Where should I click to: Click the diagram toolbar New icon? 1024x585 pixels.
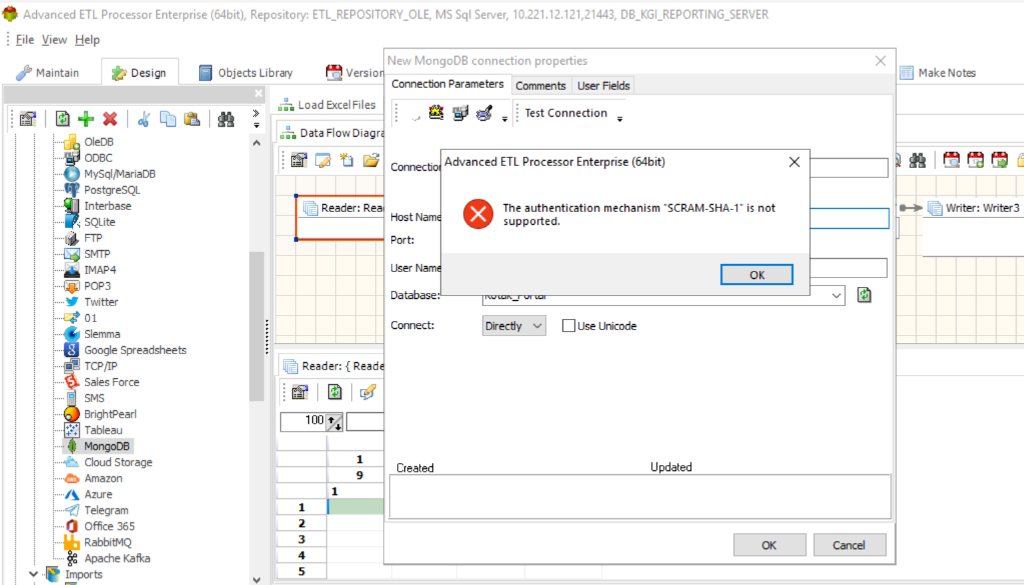[x=347, y=160]
